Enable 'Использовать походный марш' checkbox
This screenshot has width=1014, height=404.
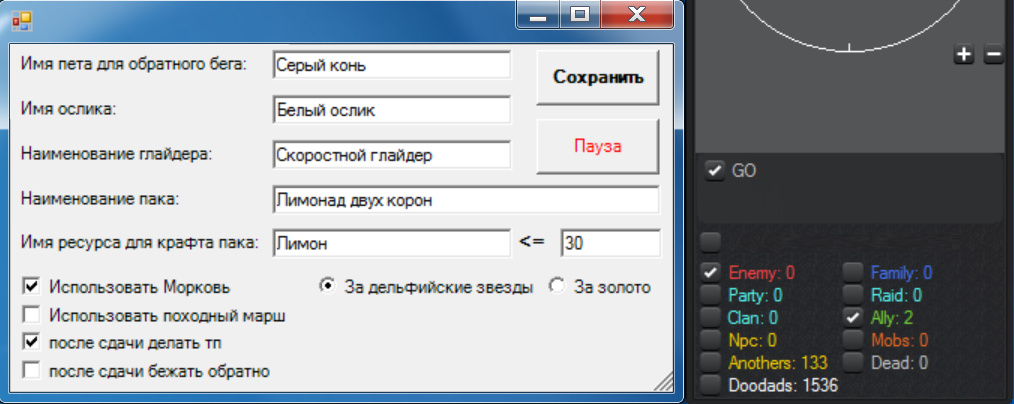tap(30, 315)
